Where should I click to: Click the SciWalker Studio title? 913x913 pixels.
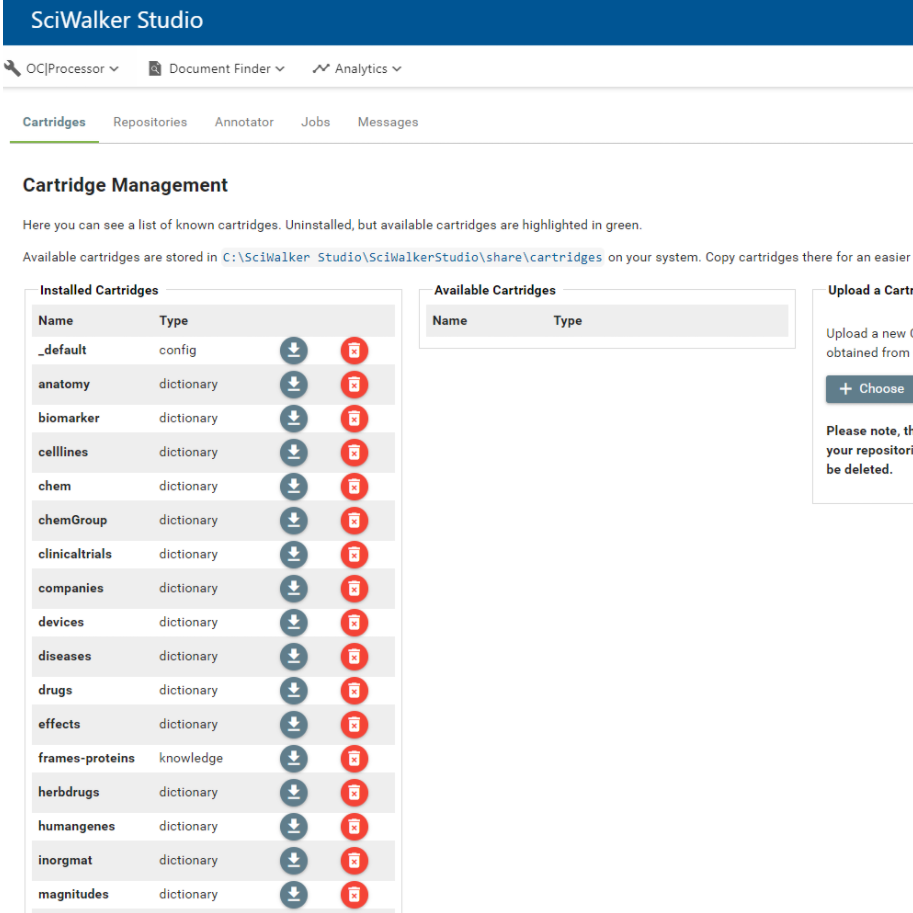pos(117,20)
